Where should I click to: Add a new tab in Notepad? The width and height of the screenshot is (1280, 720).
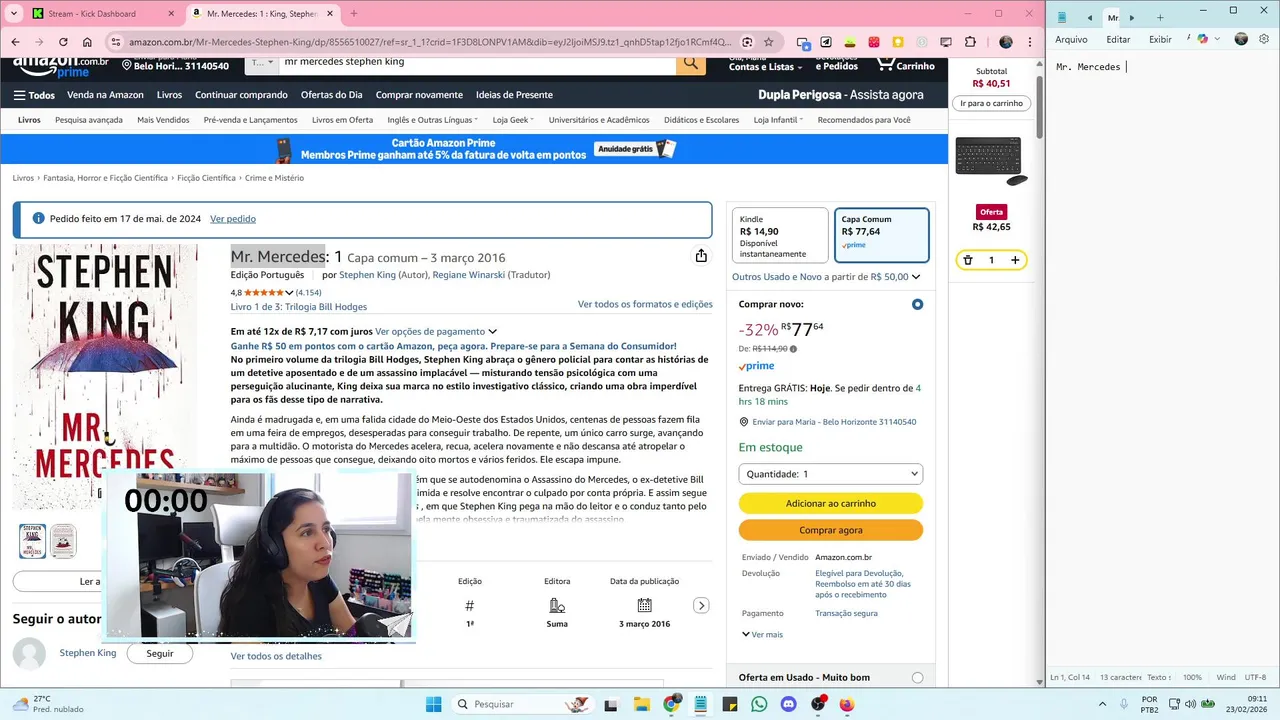click(1160, 17)
